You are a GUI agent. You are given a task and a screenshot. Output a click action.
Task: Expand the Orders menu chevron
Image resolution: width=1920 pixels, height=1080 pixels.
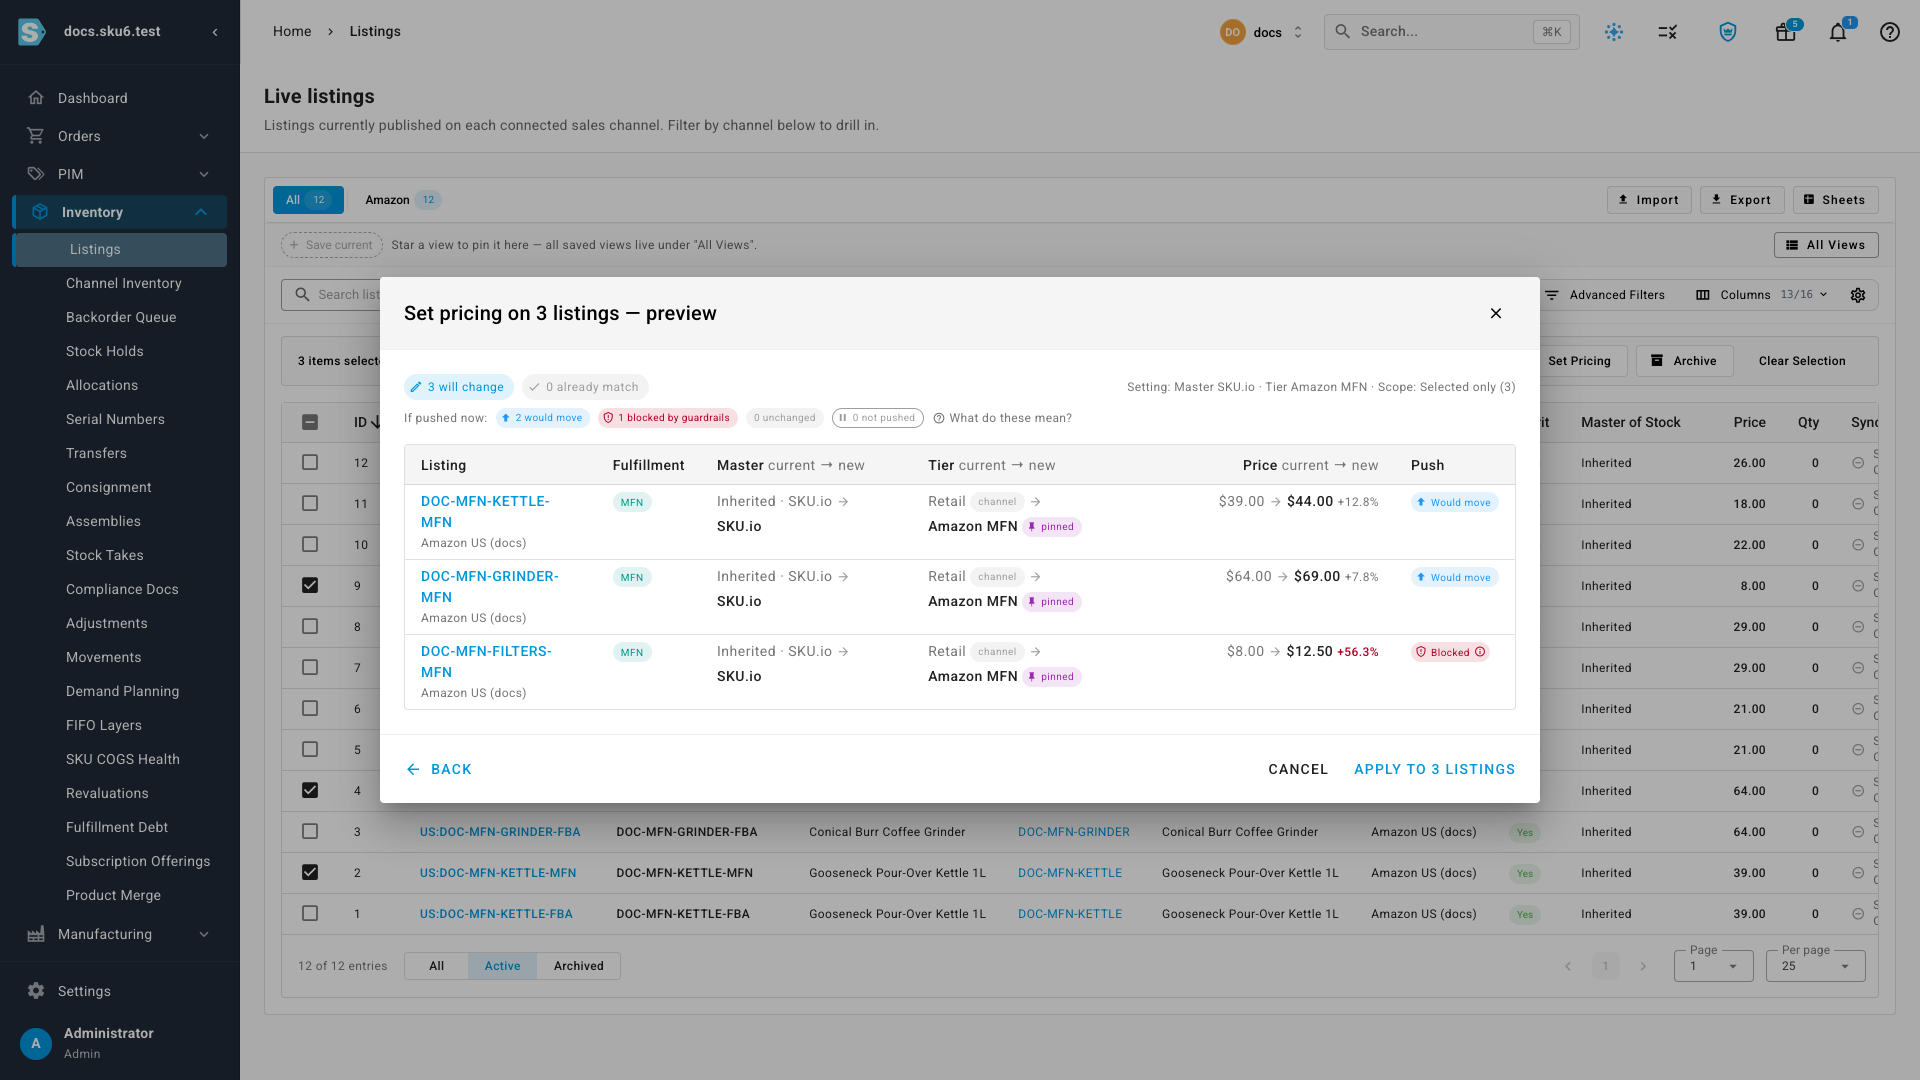pos(204,136)
